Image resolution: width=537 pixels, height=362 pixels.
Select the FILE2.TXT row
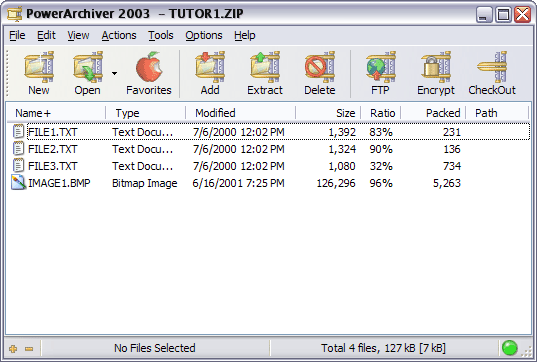pyautogui.click(x=268, y=149)
